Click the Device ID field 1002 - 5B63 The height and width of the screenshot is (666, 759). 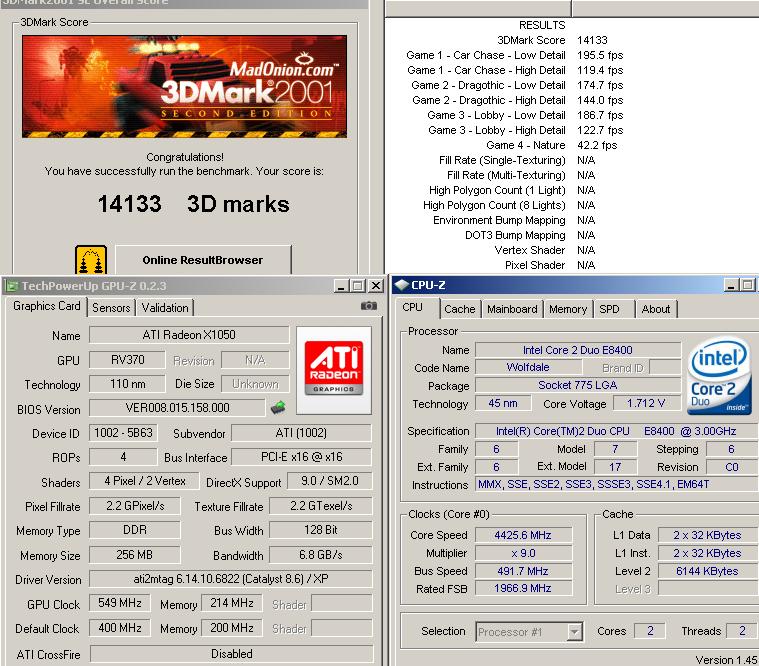[123, 433]
